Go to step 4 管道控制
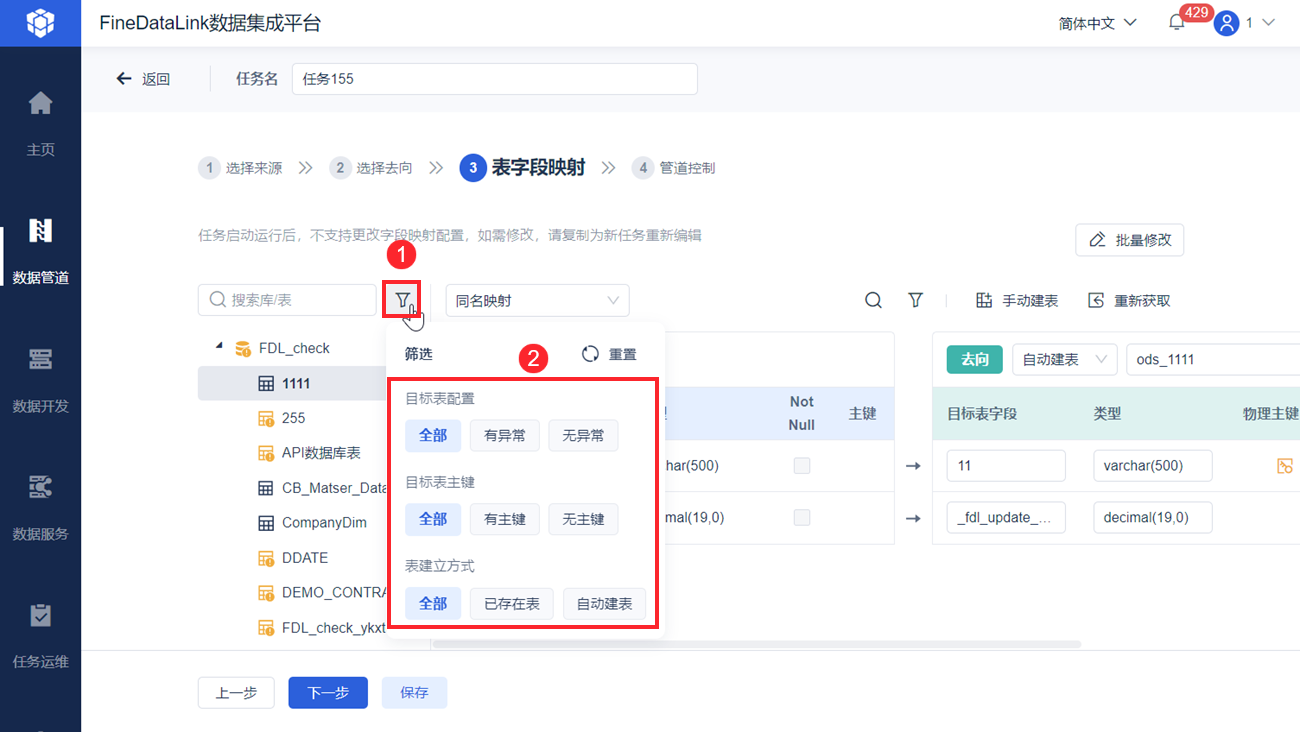Viewport: 1300px width, 732px height. click(x=673, y=168)
